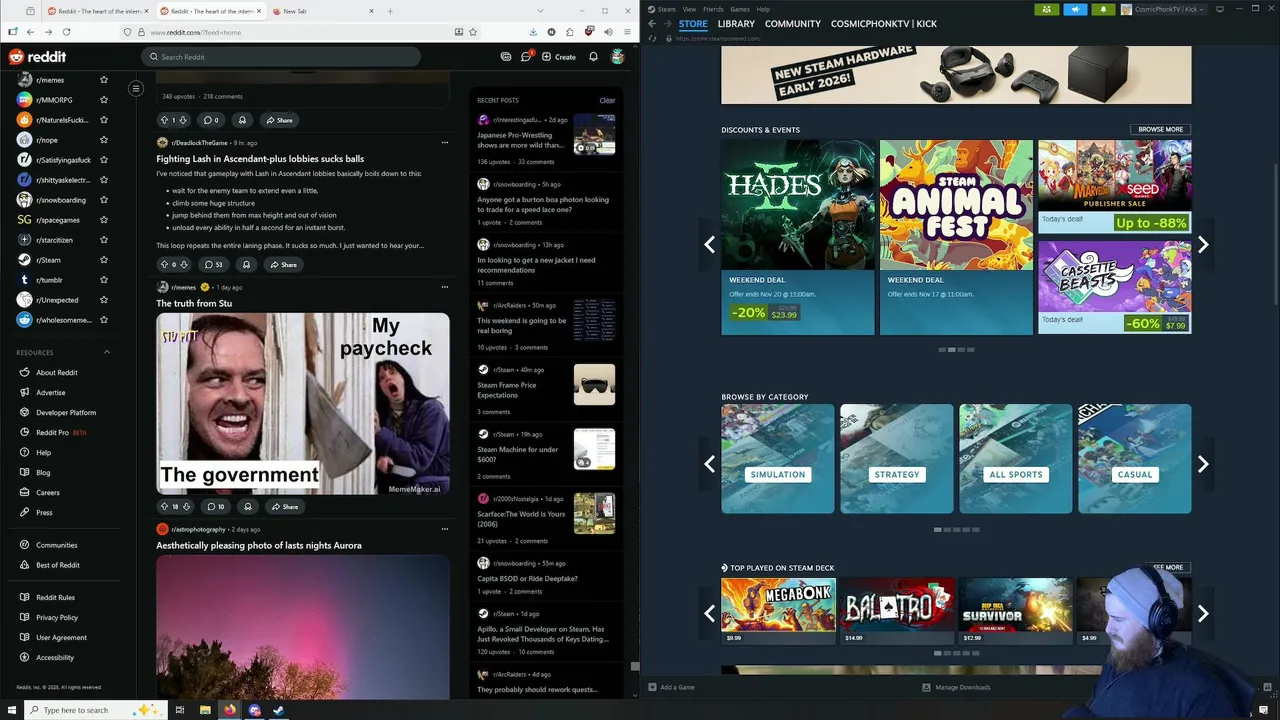Open options menu on The truth from Stu post

tap(445, 287)
